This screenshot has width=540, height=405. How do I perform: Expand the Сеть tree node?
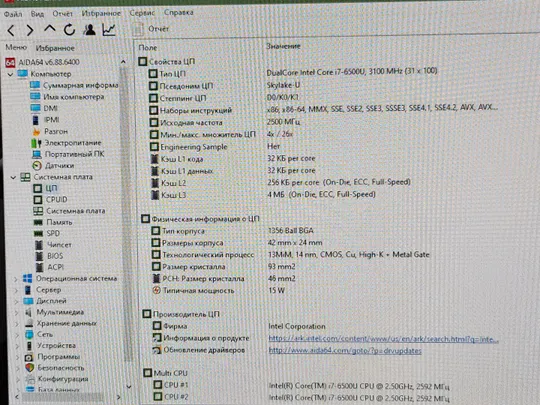[x=17, y=335]
